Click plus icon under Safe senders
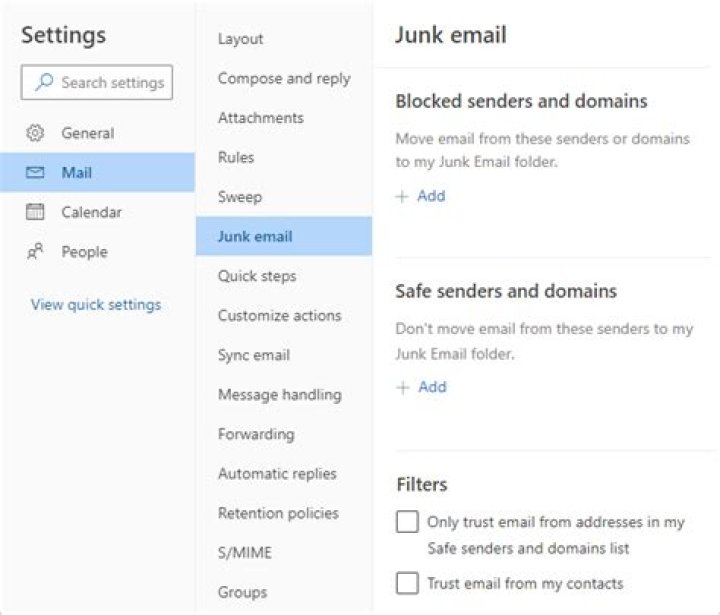 tap(402, 388)
